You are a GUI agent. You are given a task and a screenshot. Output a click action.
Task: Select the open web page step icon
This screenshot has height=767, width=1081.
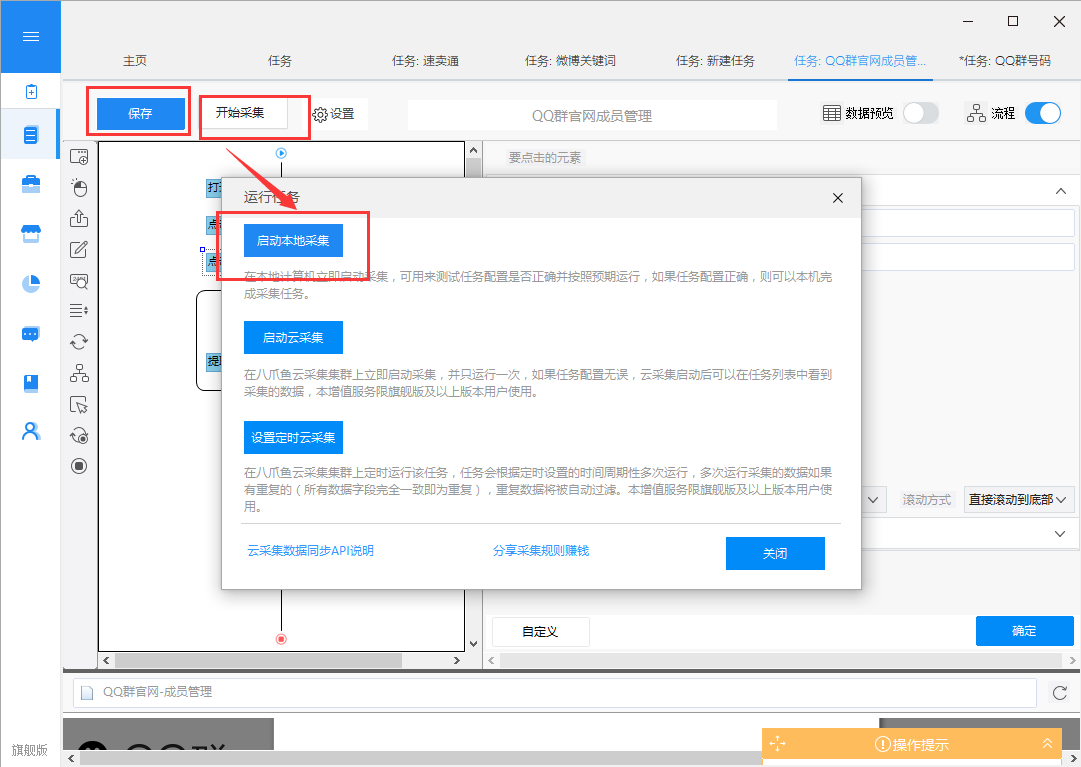pyautogui.click(x=79, y=157)
